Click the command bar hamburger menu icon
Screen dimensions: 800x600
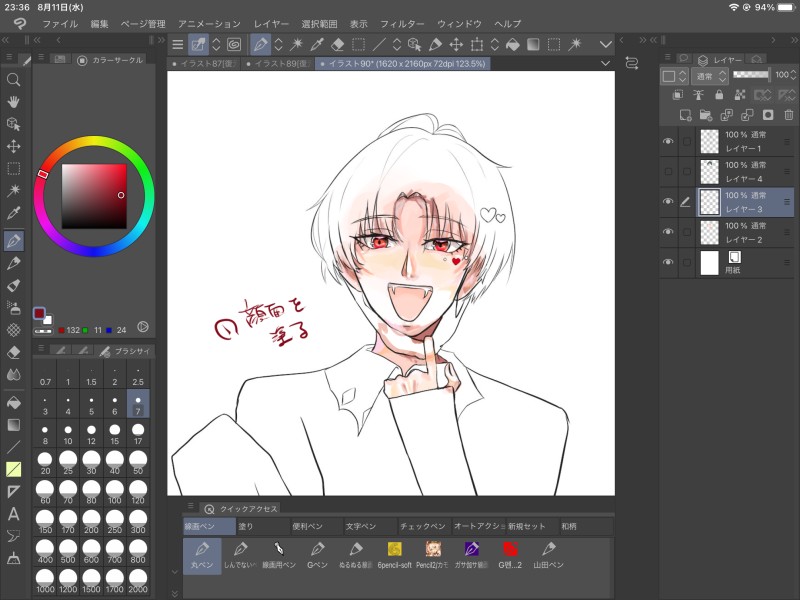click(178, 44)
